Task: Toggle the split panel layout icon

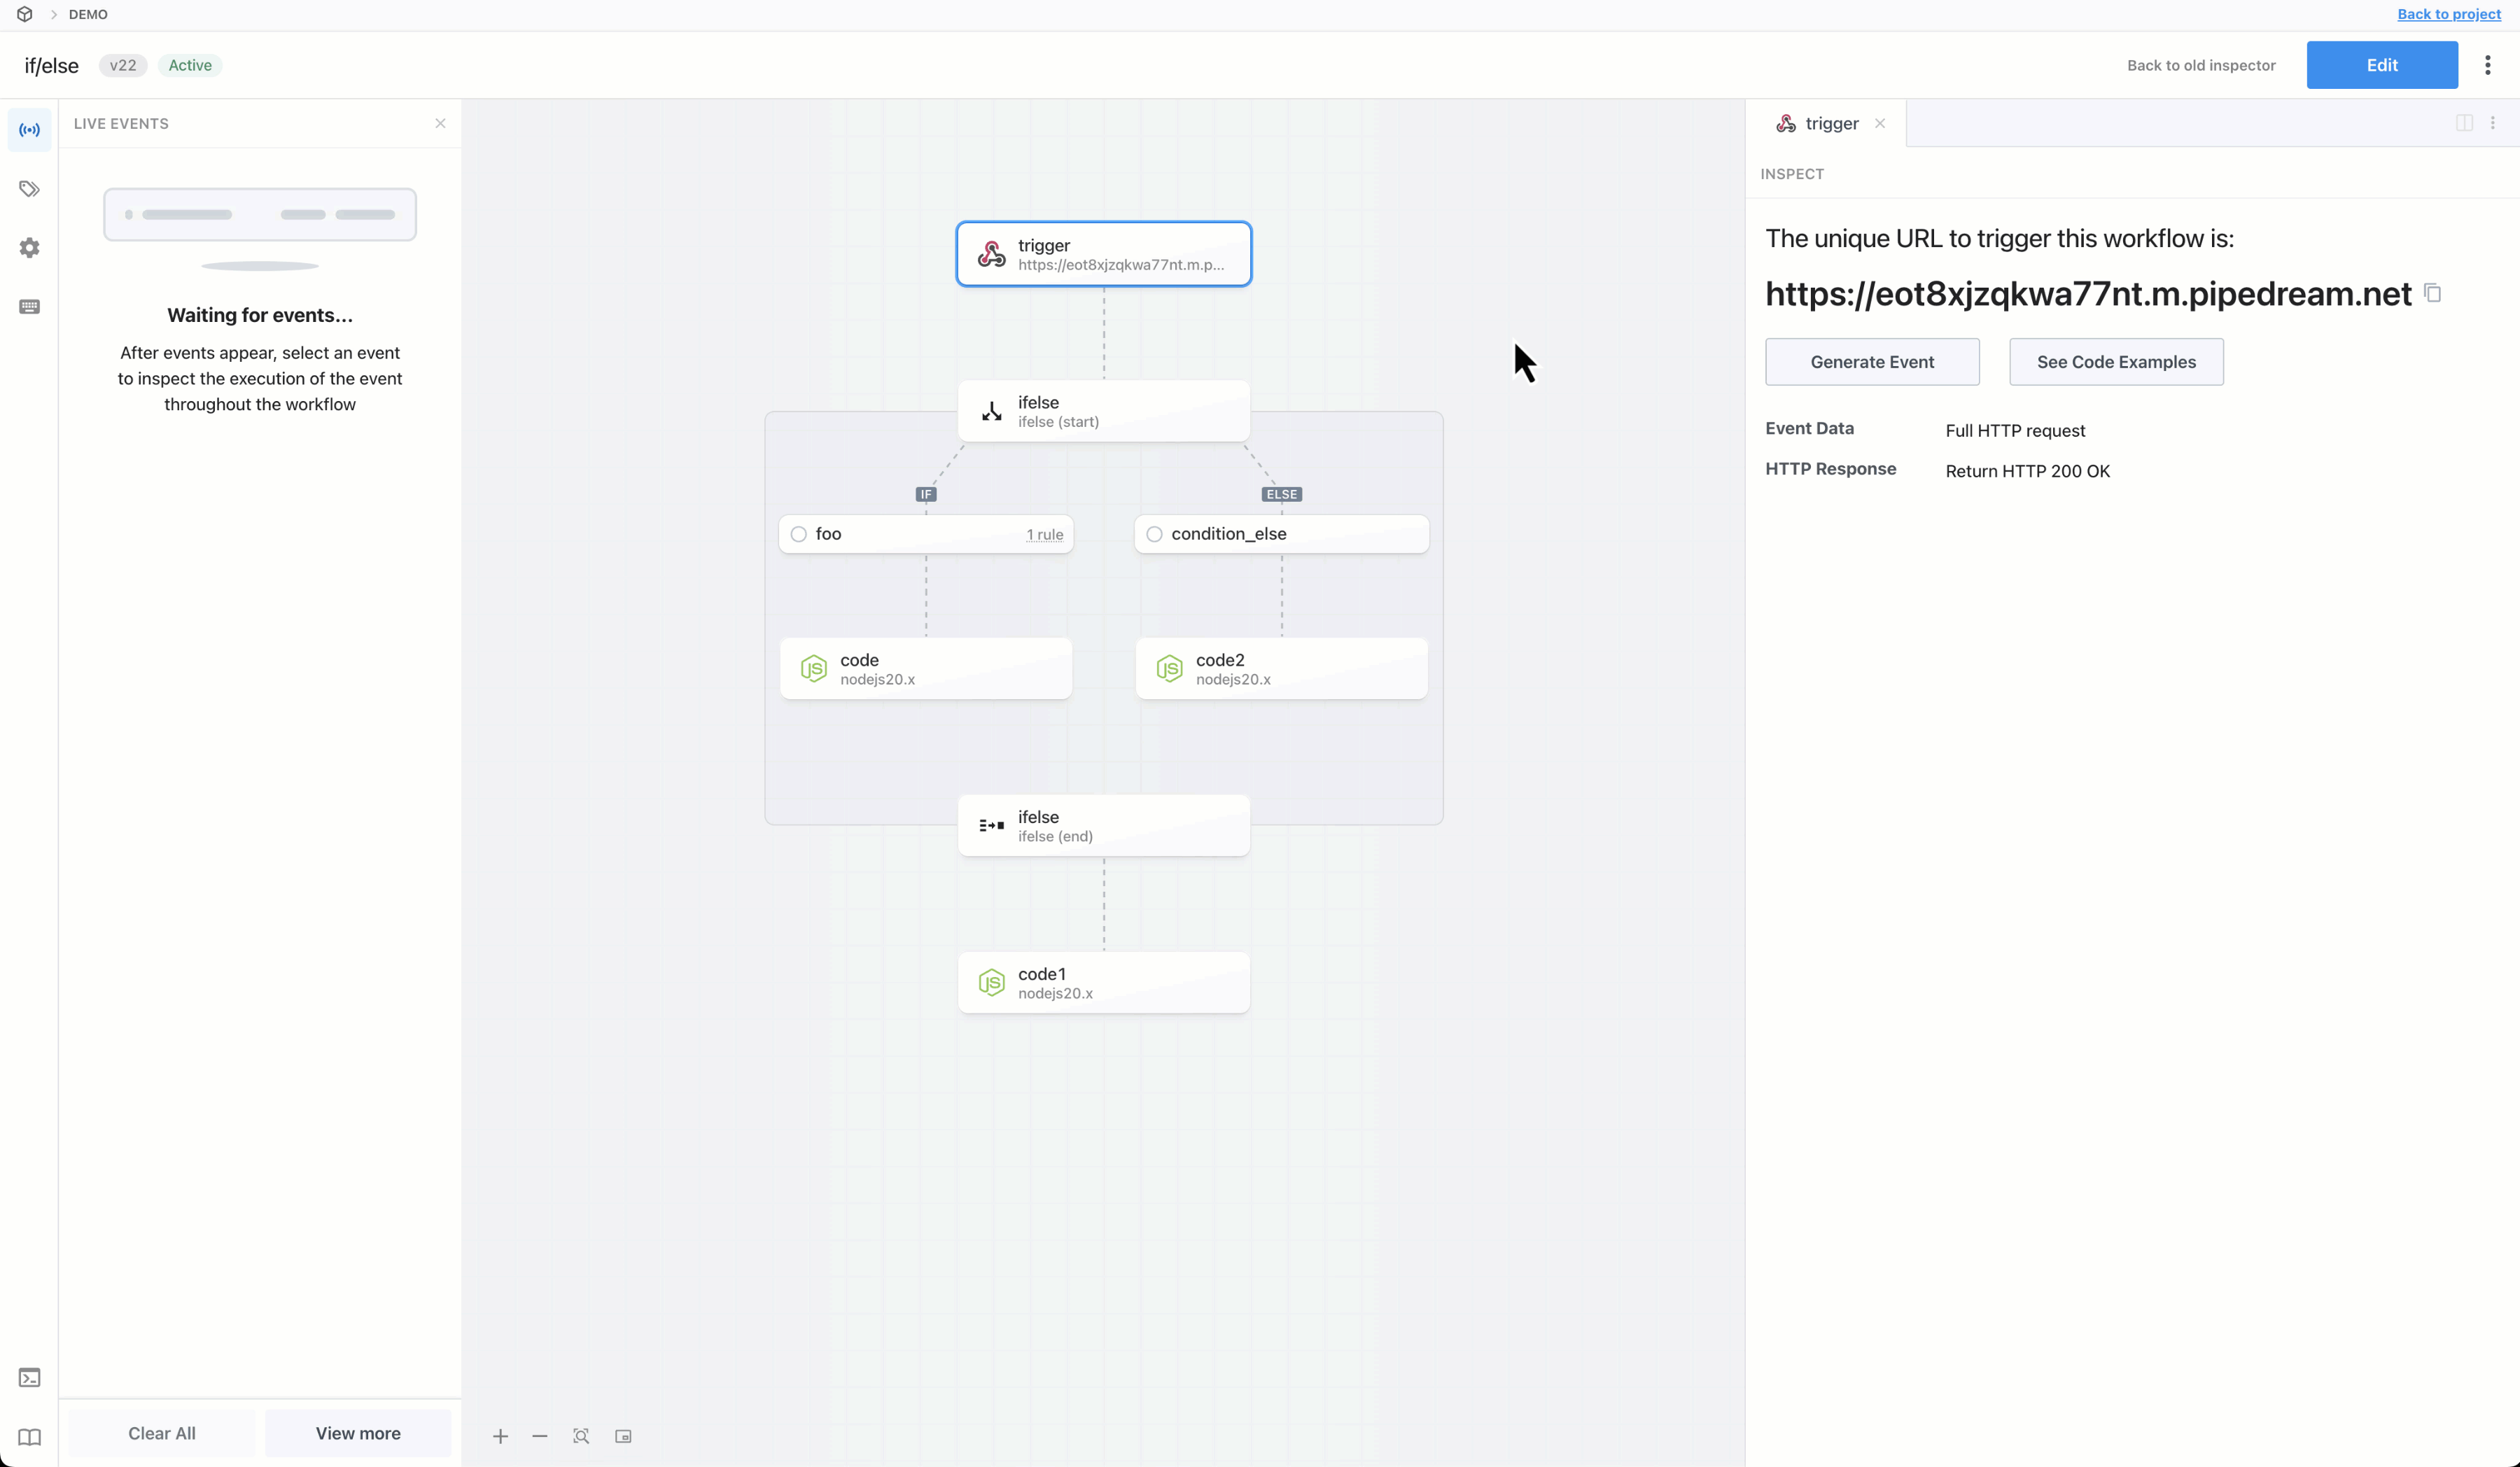Action: click(2464, 123)
